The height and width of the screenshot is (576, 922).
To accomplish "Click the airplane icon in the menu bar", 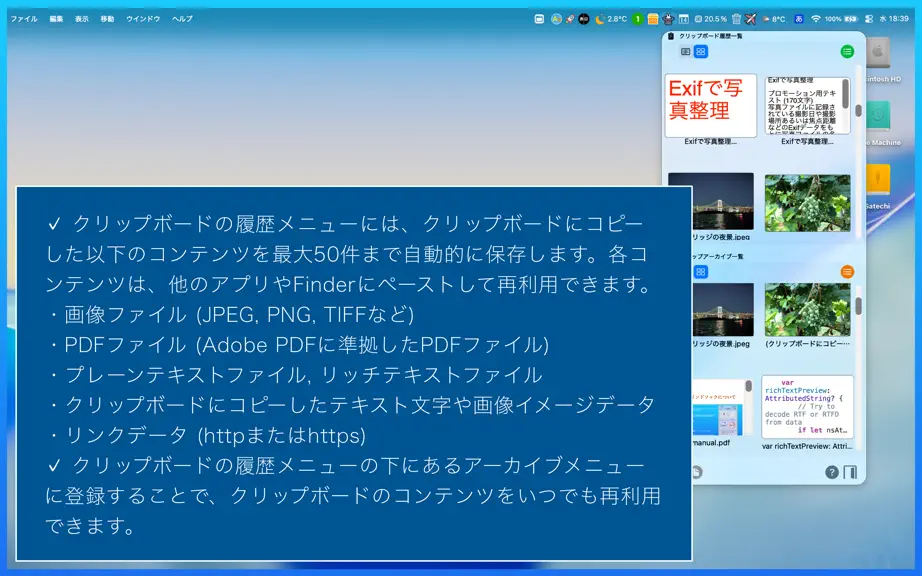I will [750, 19].
